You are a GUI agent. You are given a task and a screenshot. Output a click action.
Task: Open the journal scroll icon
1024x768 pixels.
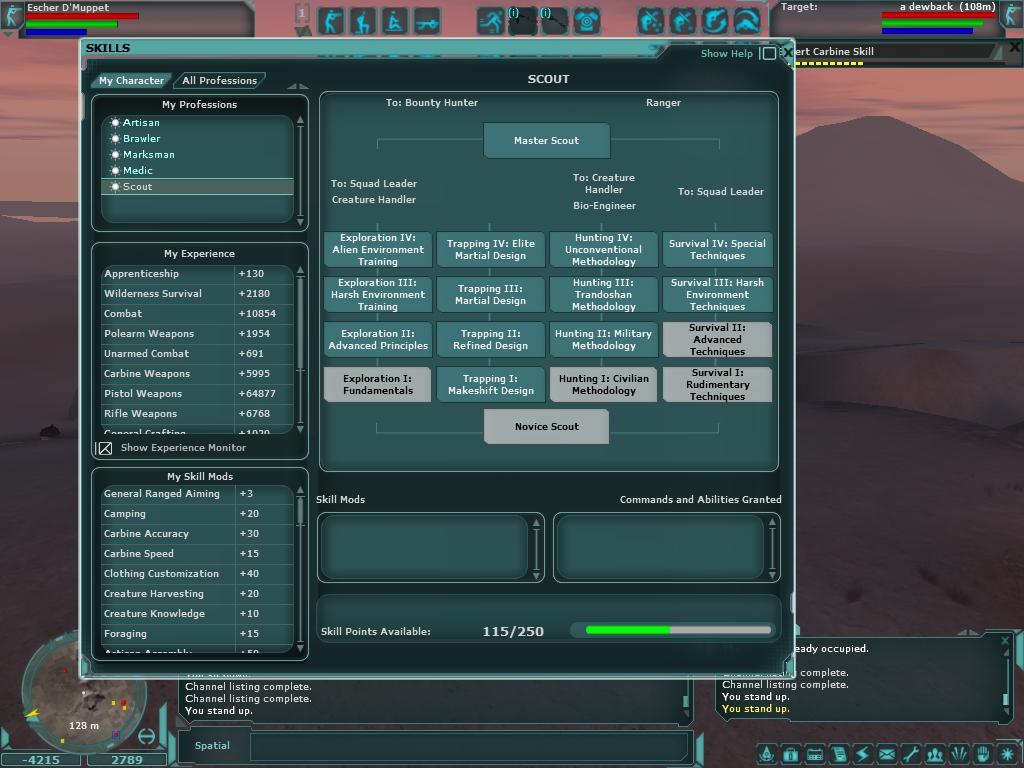pyautogui.click(x=839, y=754)
